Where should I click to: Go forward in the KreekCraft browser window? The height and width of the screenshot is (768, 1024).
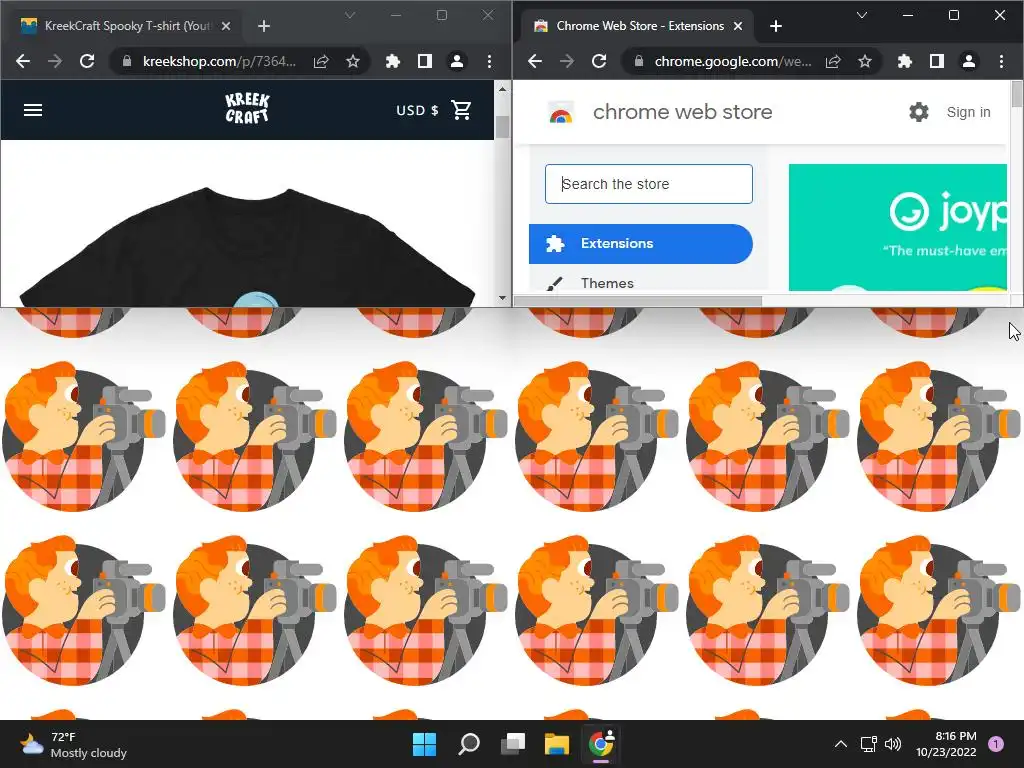pos(55,61)
